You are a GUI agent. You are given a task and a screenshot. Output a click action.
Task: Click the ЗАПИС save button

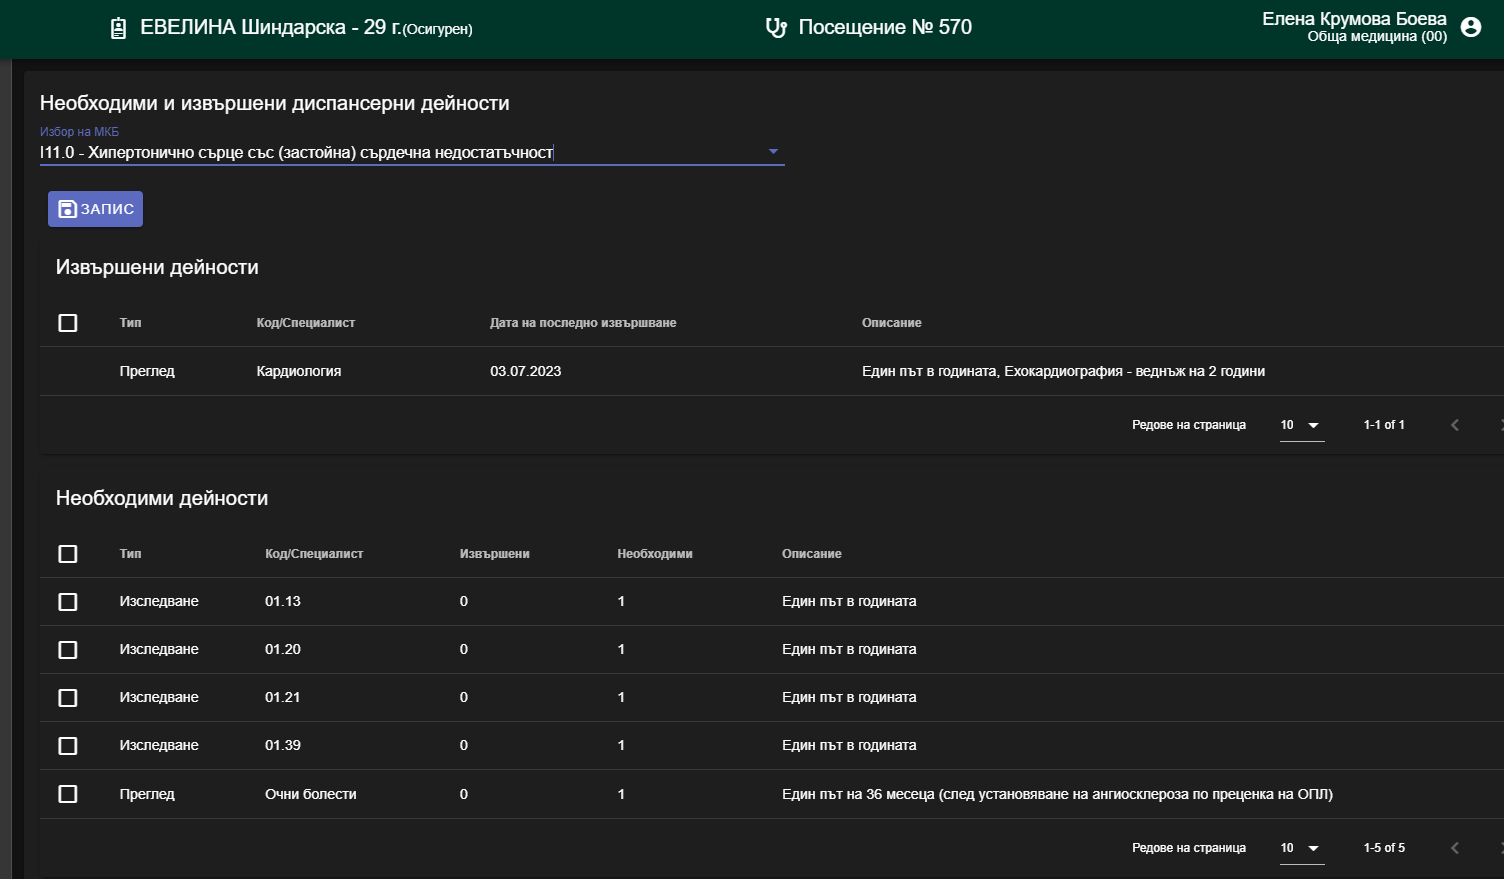click(95, 209)
